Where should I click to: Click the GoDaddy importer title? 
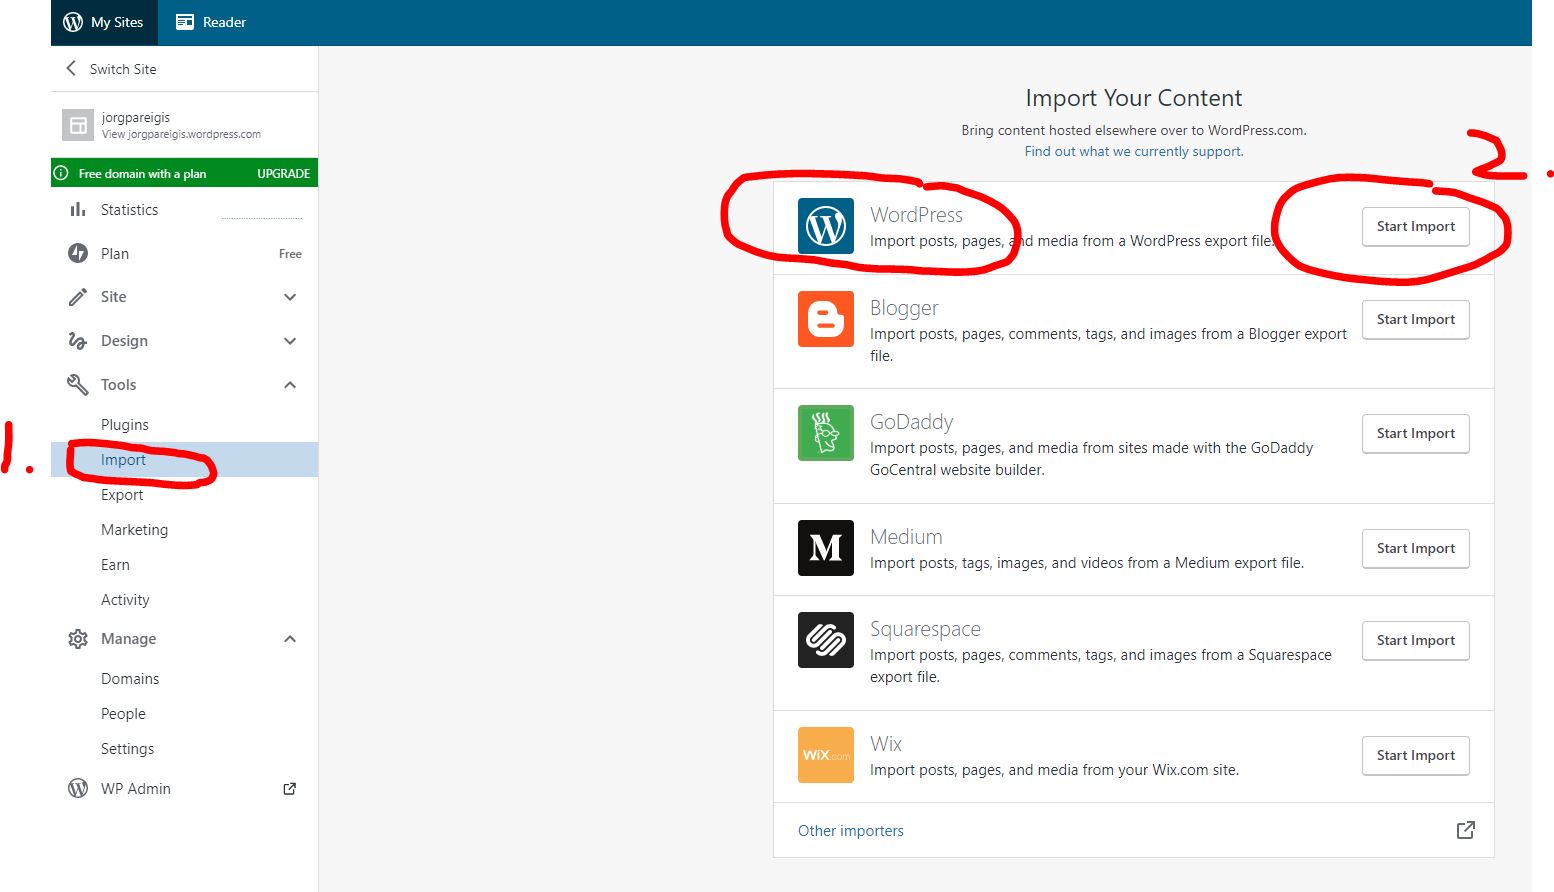(911, 422)
